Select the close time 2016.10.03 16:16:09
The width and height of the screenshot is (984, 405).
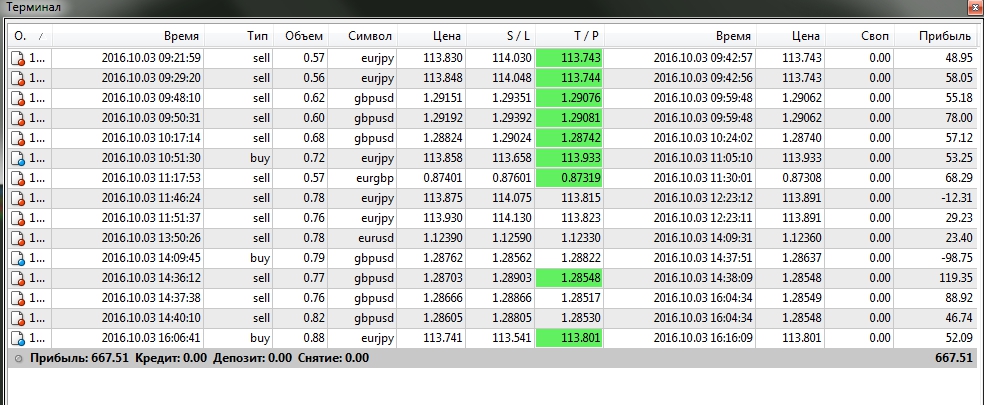click(703, 338)
